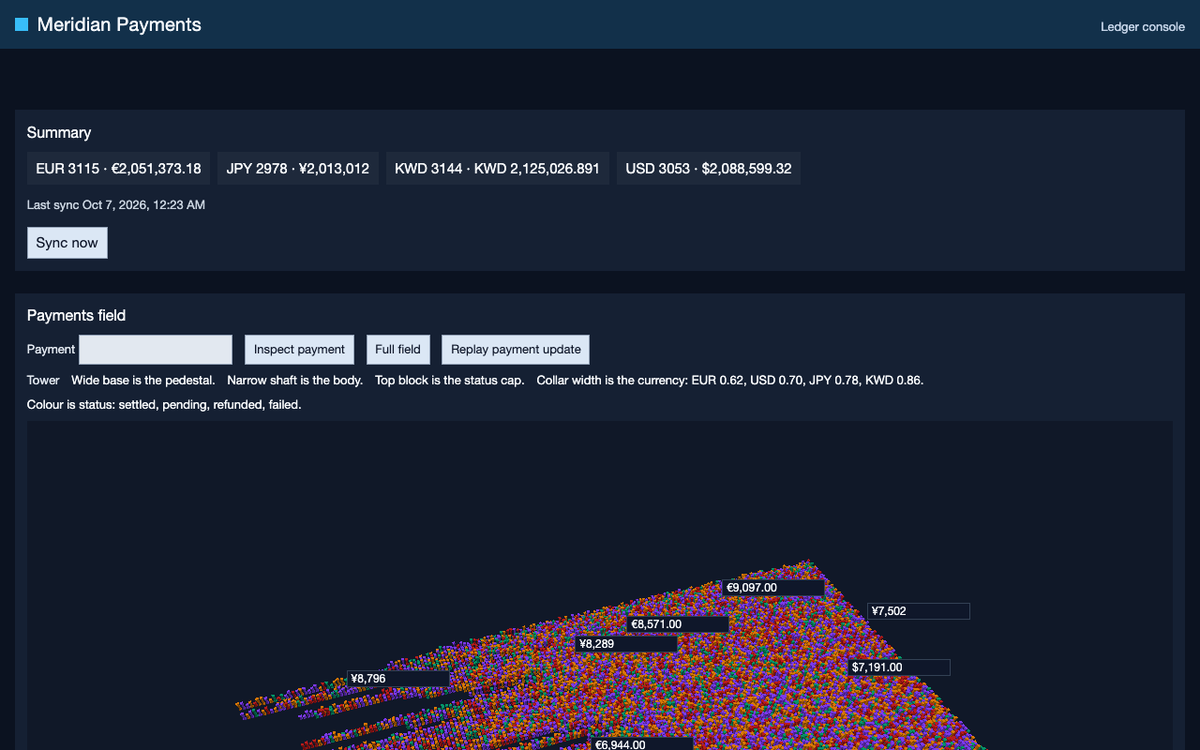
Task: Select the KWD 3144 summary chip
Action: pyautogui.click(x=498, y=168)
